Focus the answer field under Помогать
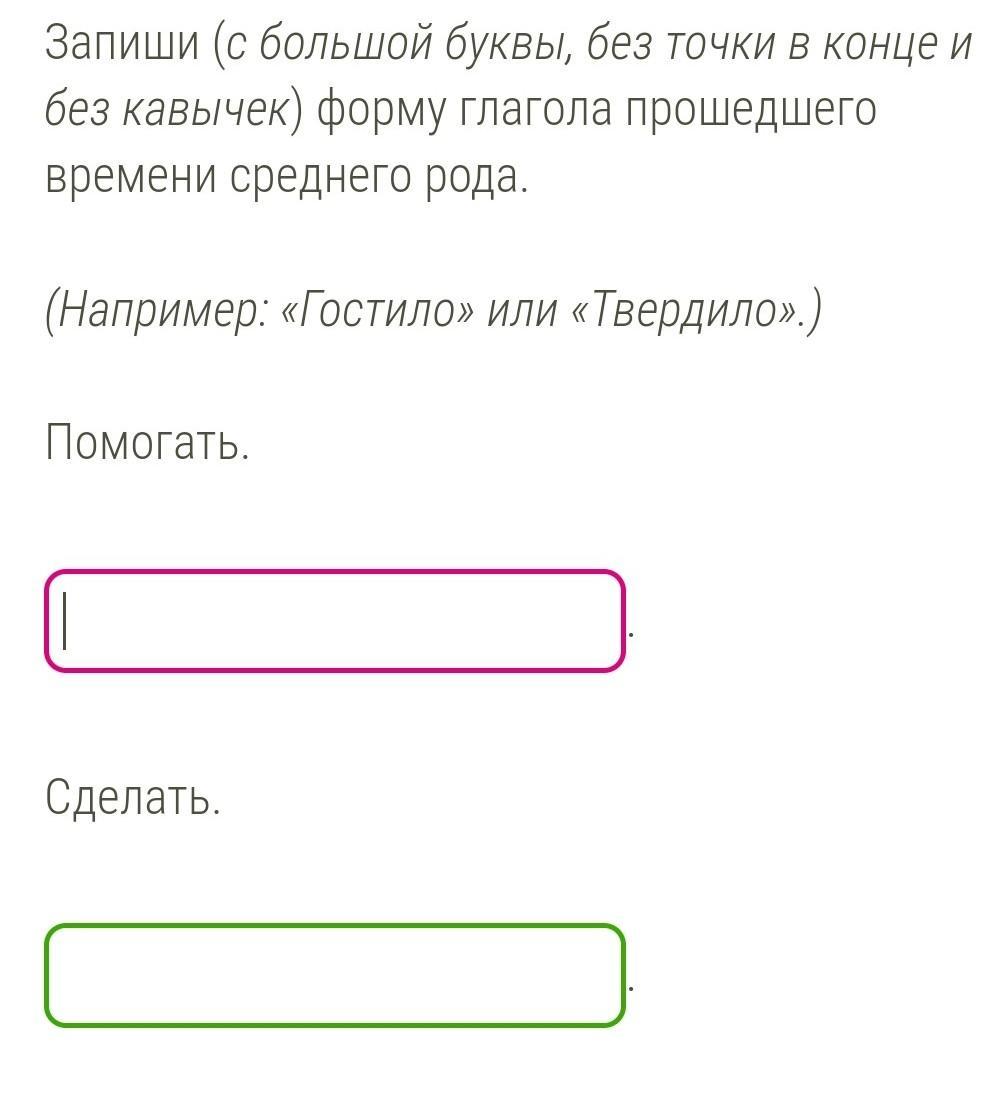Viewport: 991px width, 1093px height. coord(335,620)
